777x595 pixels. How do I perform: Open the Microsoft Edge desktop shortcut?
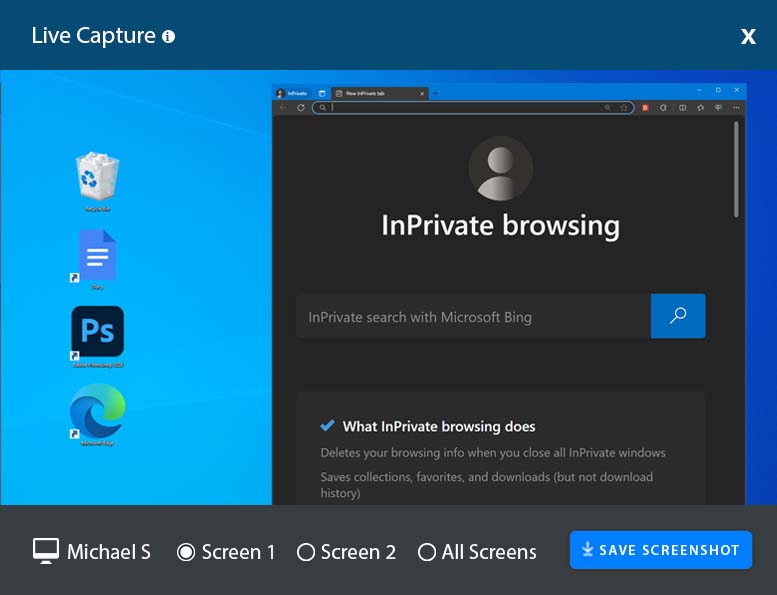pos(97,411)
